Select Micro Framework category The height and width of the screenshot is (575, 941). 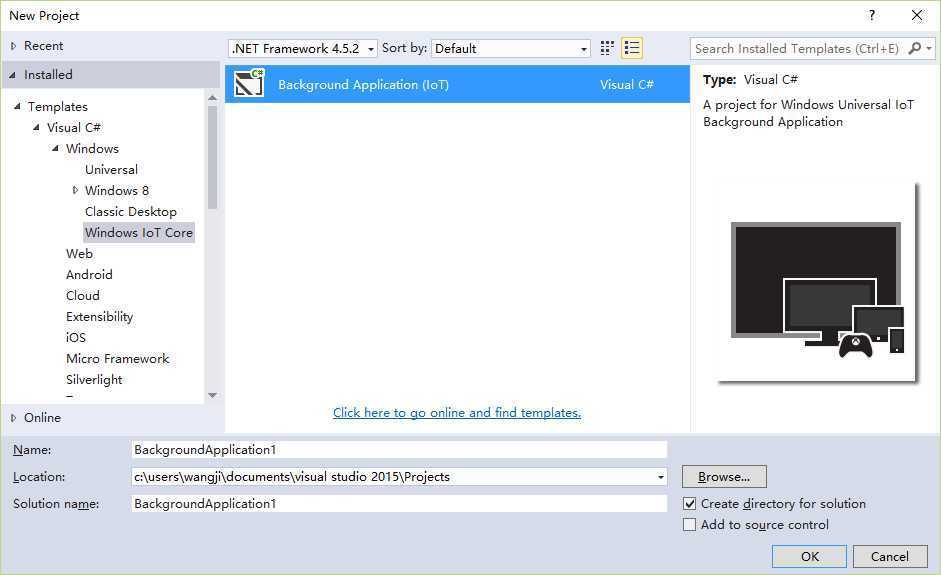(x=118, y=358)
